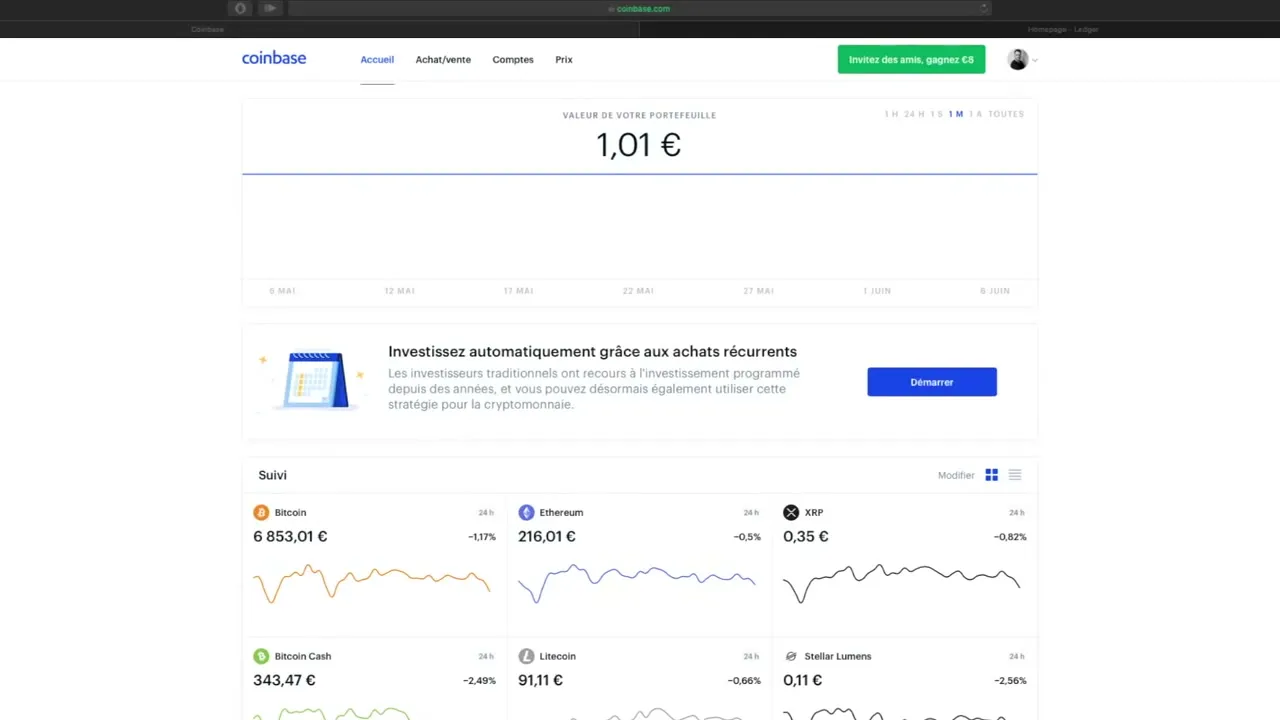The width and height of the screenshot is (1280, 720).
Task: Open the account dropdown chevron
Action: coord(1034,60)
